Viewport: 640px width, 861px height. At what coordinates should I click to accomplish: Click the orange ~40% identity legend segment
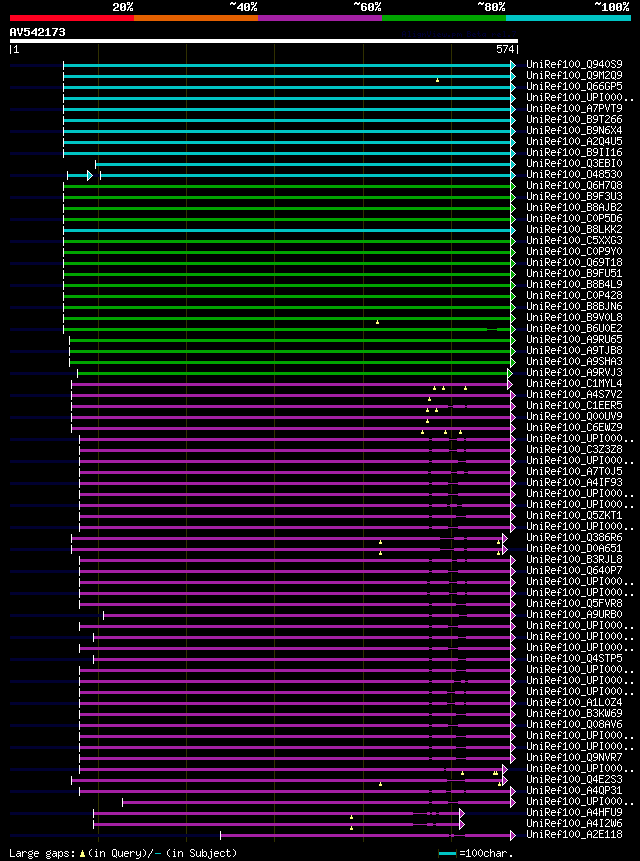coord(196,18)
